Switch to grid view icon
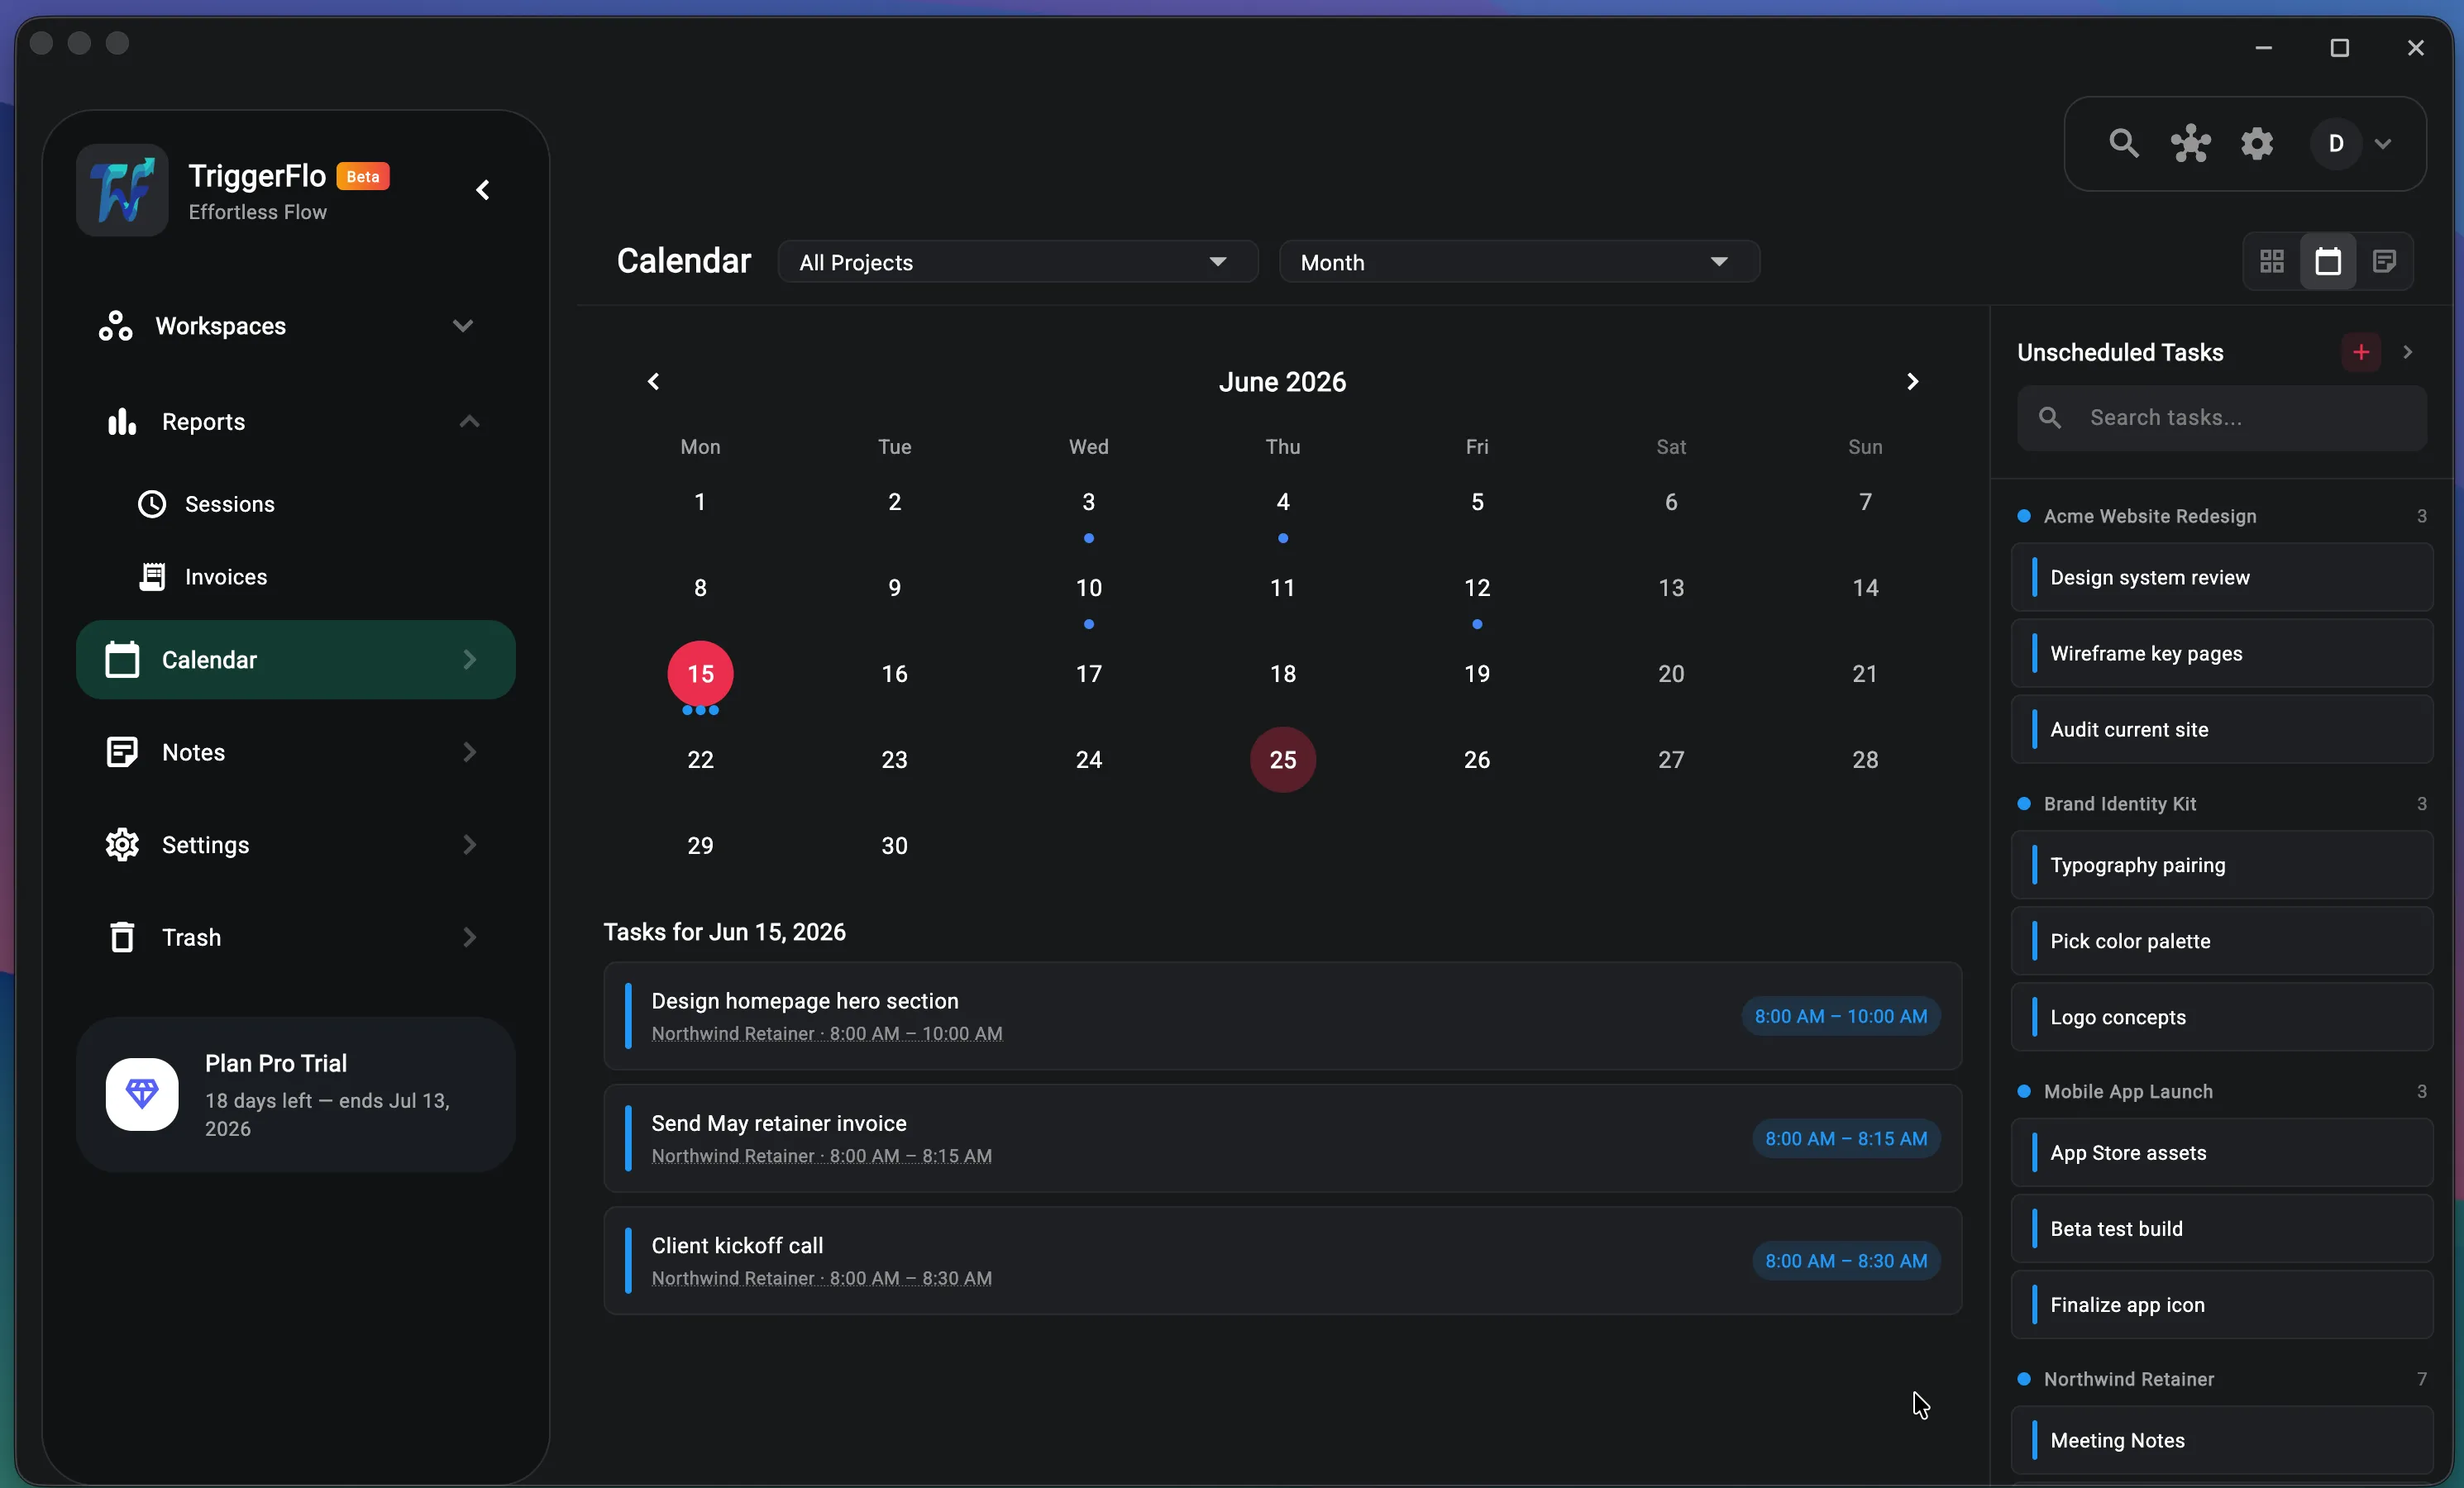The width and height of the screenshot is (2464, 1488). coord(2271,262)
